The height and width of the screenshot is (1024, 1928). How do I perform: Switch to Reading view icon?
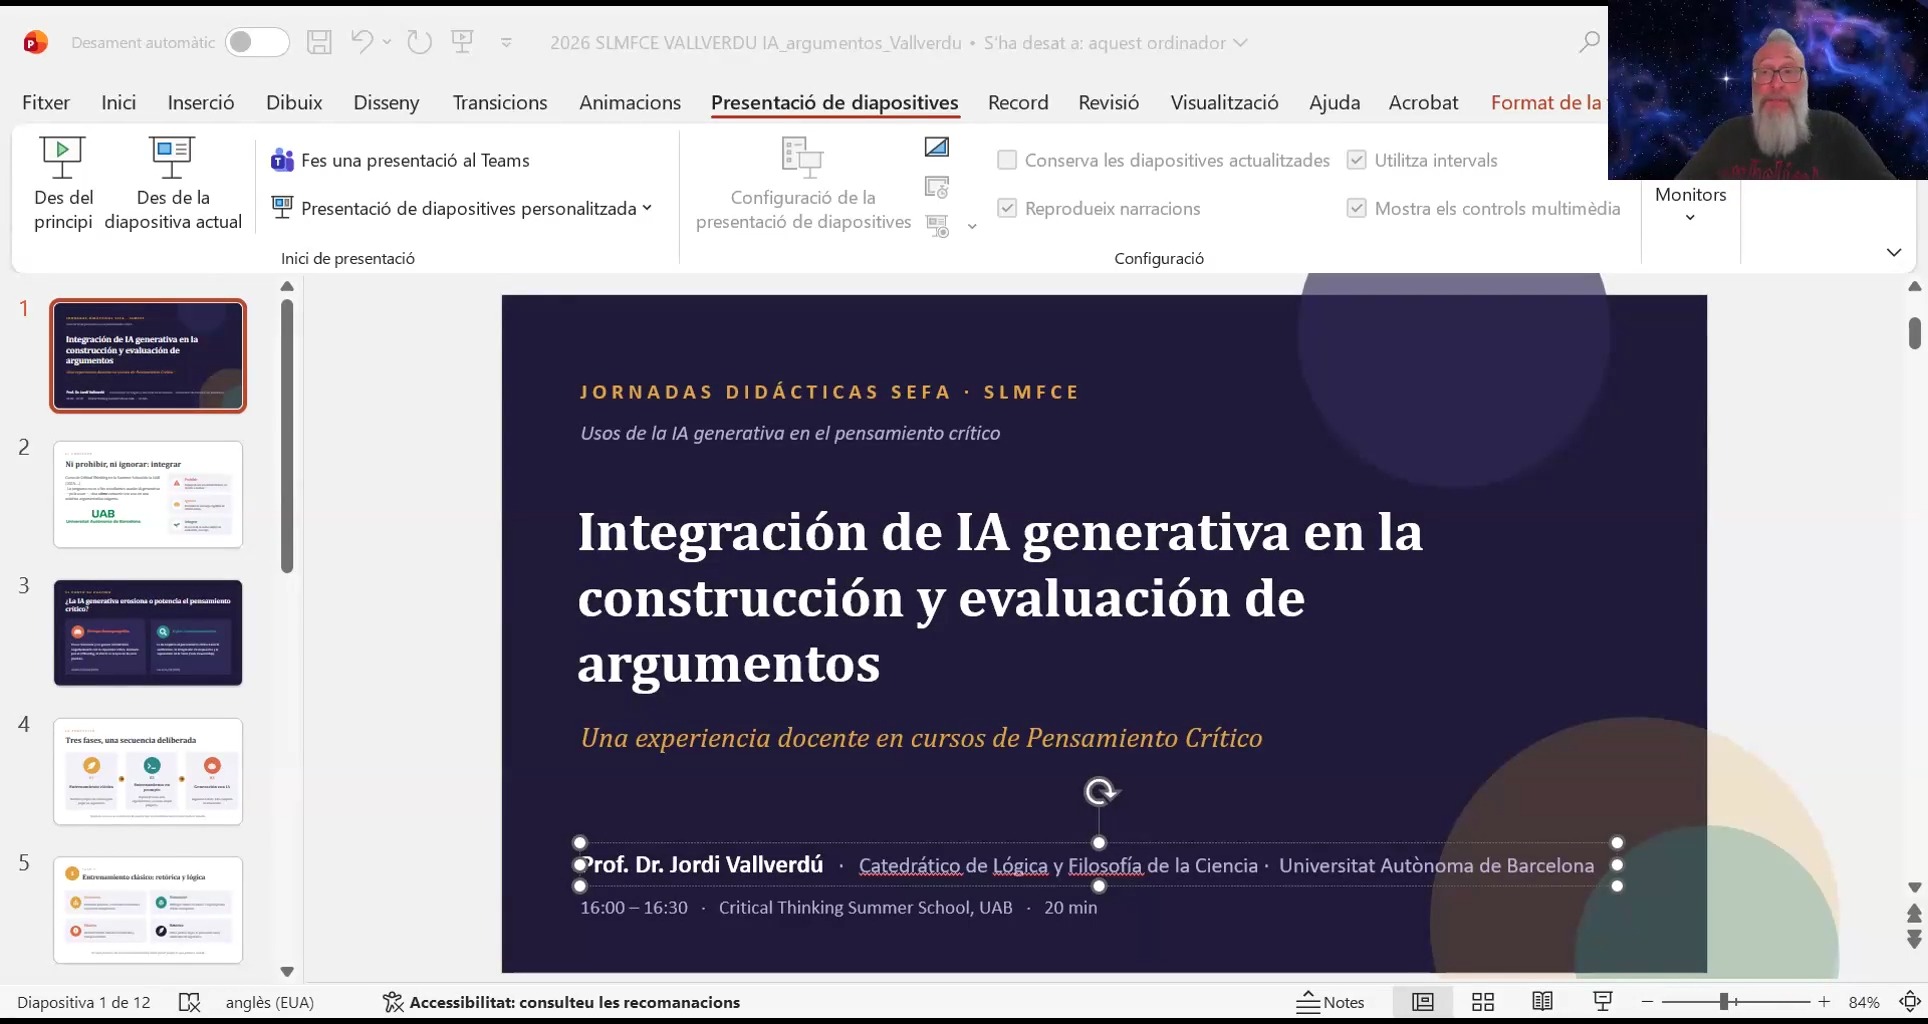click(x=1542, y=1002)
